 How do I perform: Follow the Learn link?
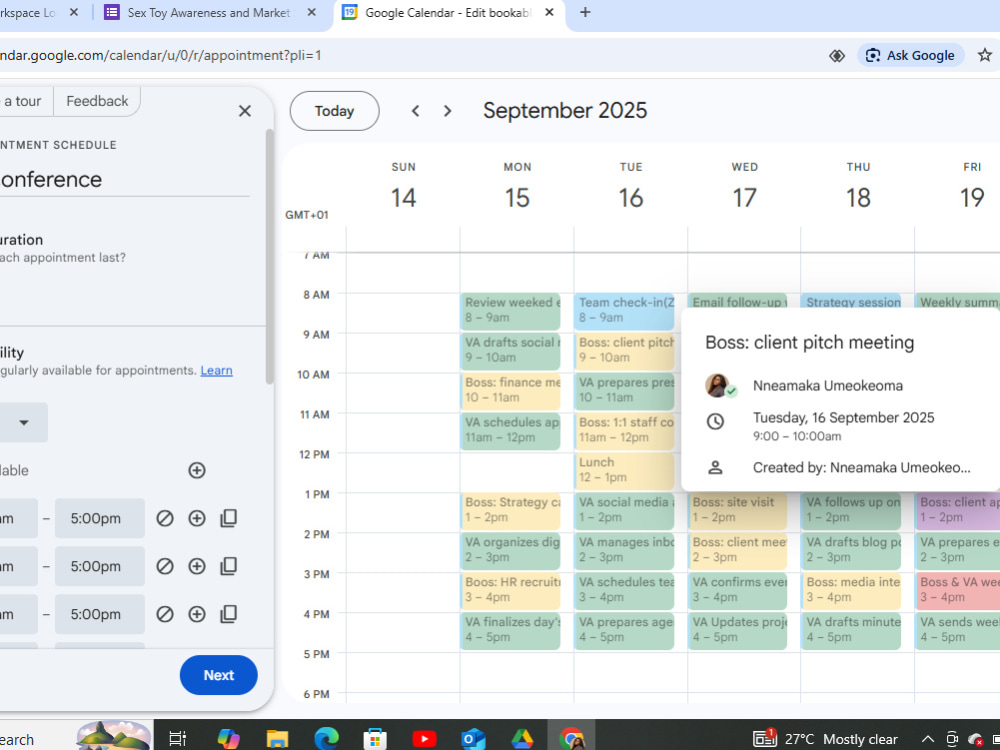216,371
